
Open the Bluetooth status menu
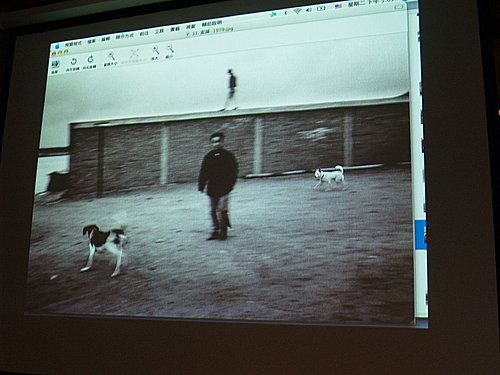point(286,13)
